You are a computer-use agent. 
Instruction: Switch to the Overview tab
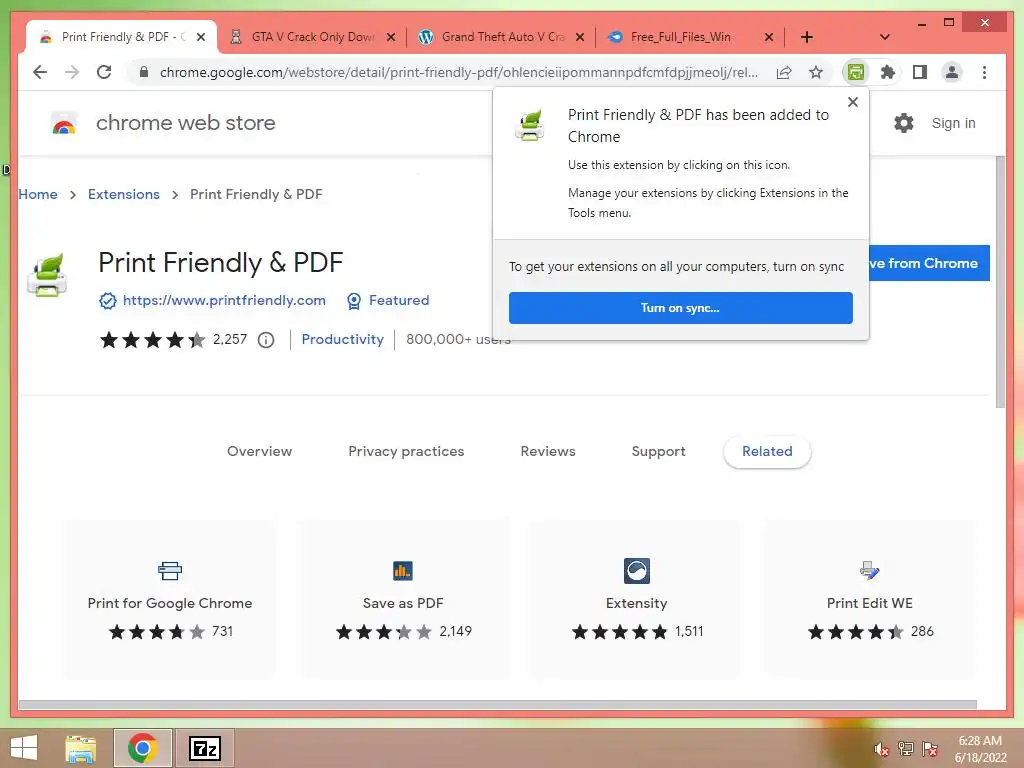click(x=259, y=451)
